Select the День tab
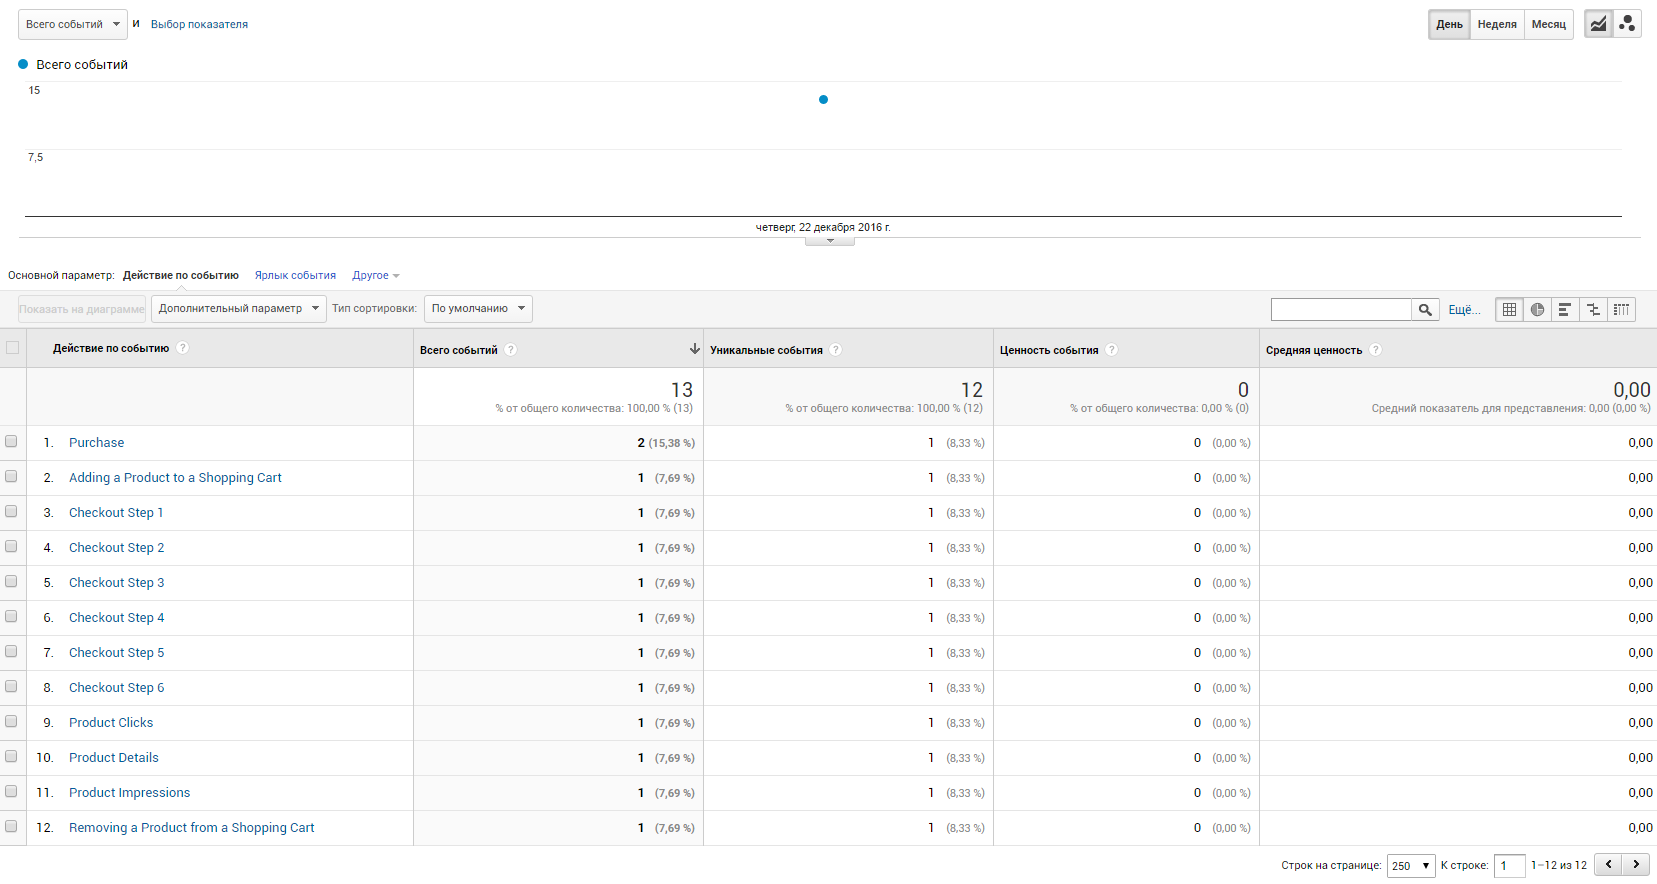The height and width of the screenshot is (884, 1657). coord(1449,24)
